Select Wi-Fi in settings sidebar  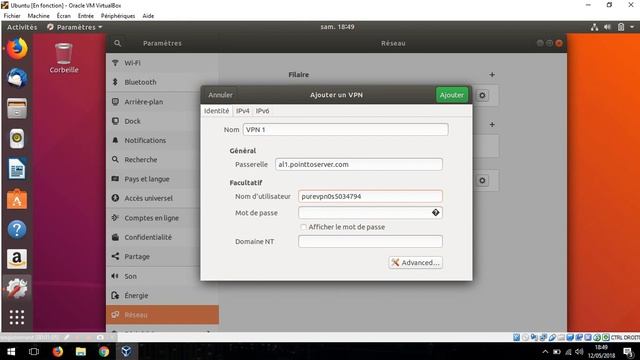pos(162,63)
